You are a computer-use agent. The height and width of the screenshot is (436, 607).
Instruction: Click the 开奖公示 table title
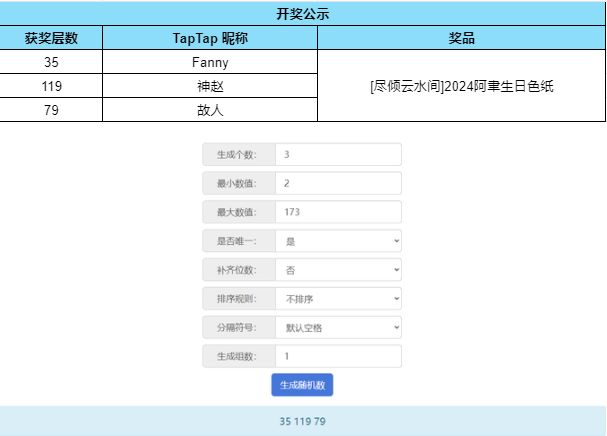tap(302, 14)
